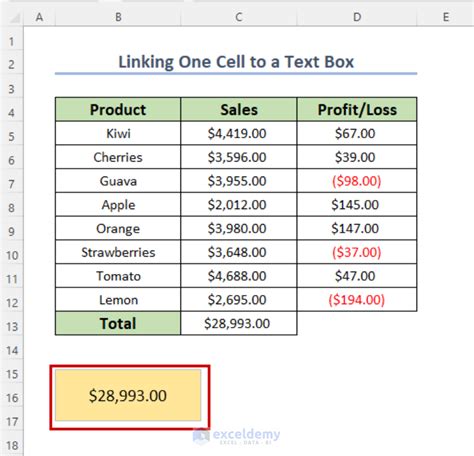Select column B header
Viewport: 474px width, 456px height.
pyautogui.click(x=118, y=17)
